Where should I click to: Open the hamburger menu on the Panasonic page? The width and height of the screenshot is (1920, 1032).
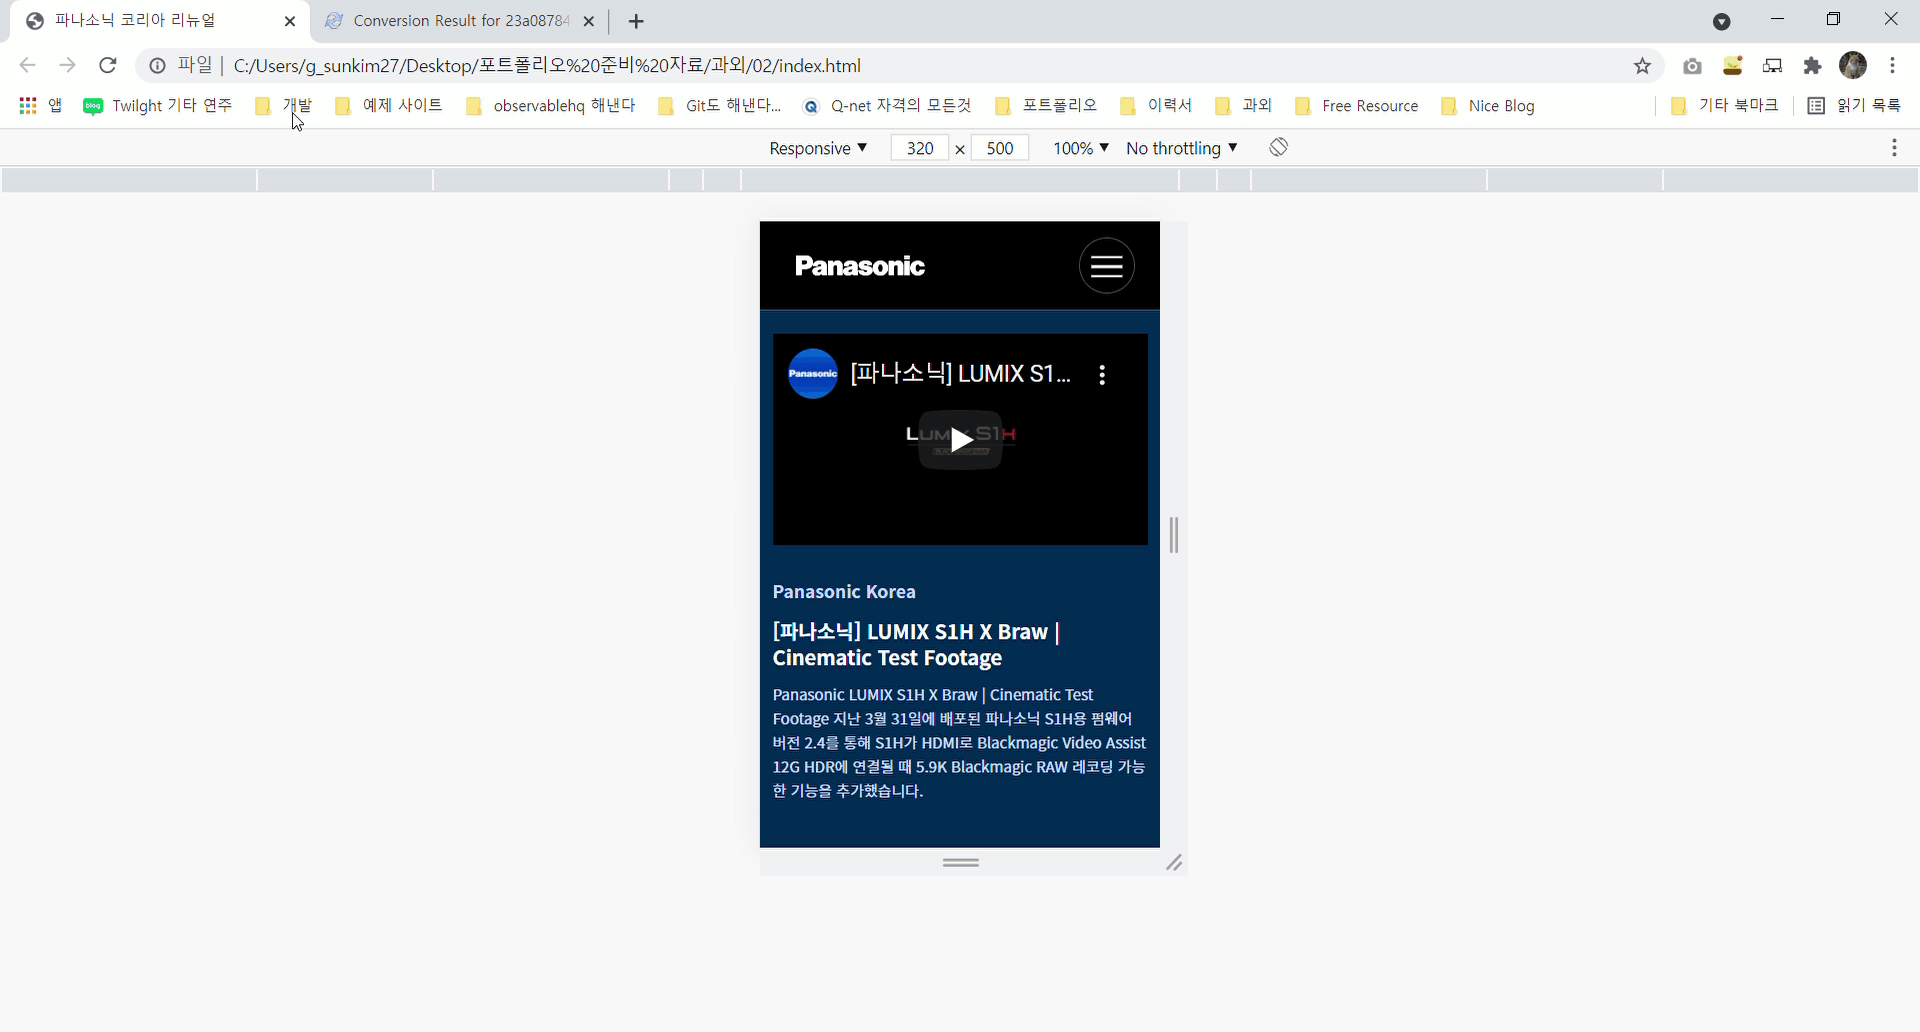(1106, 266)
